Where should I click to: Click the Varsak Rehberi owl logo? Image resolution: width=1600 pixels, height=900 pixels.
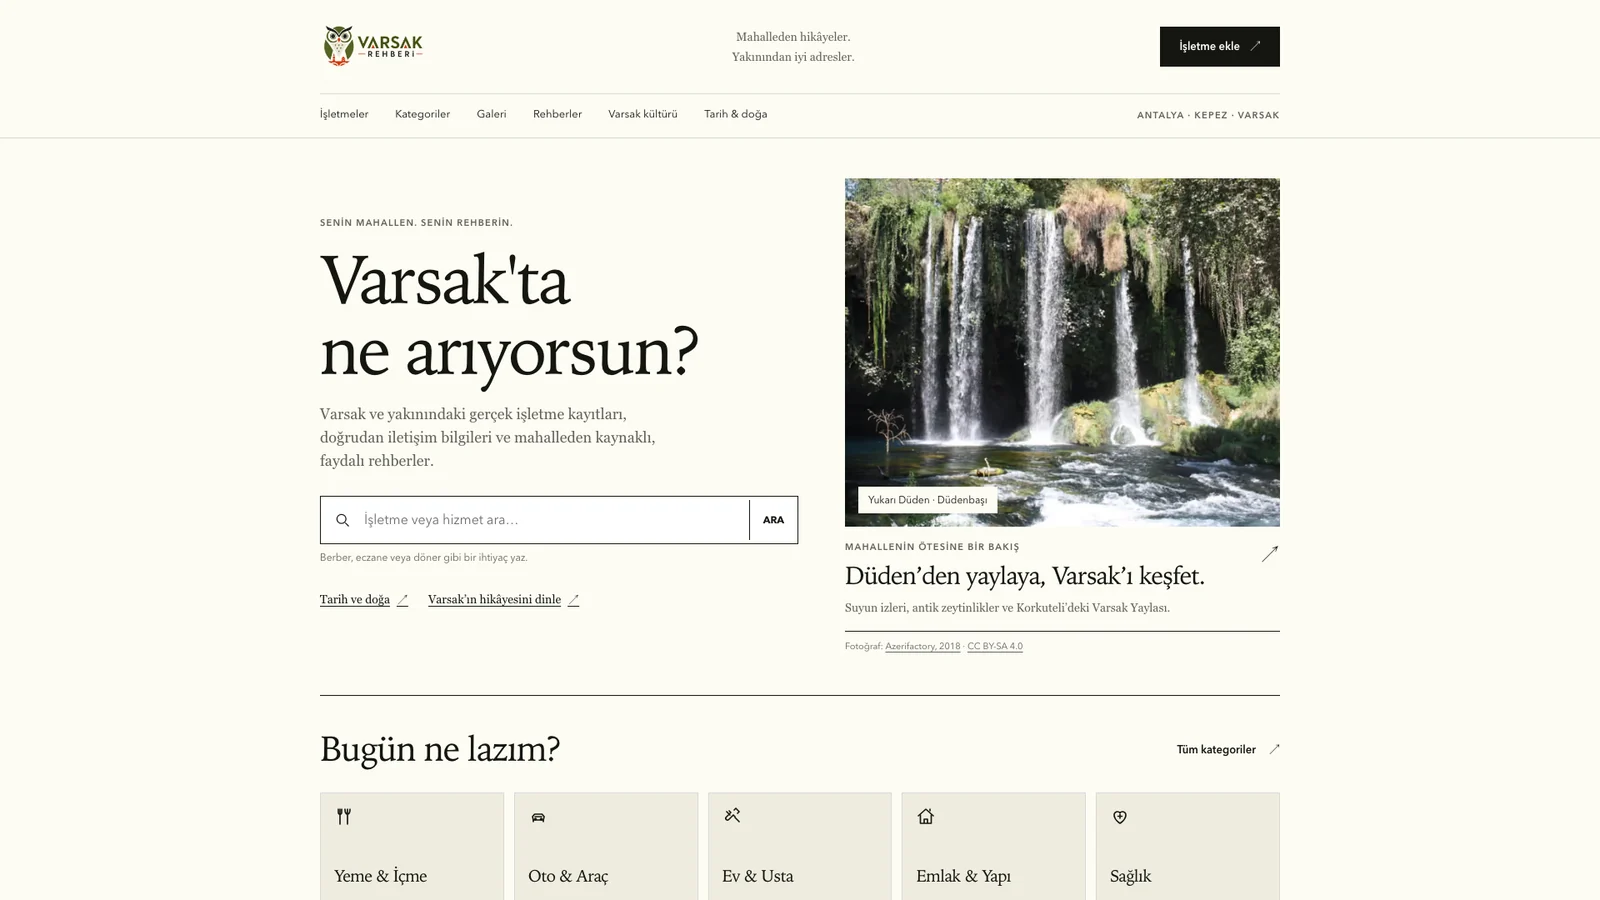(x=373, y=46)
